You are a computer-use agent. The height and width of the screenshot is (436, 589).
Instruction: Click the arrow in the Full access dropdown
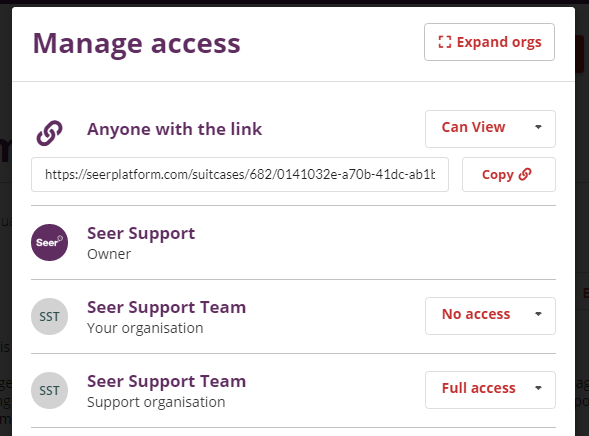[x=538, y=388]
